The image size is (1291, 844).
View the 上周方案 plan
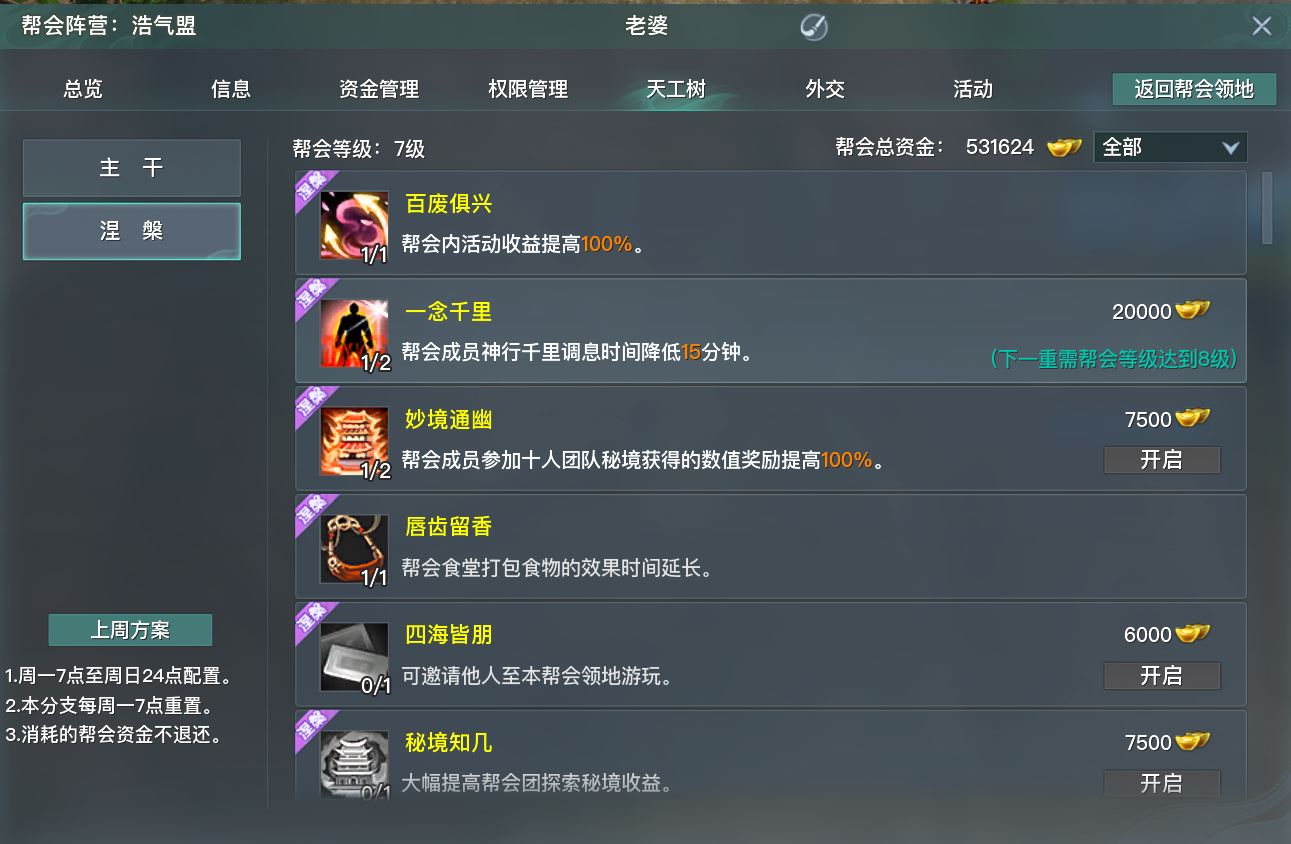[131, 630]
